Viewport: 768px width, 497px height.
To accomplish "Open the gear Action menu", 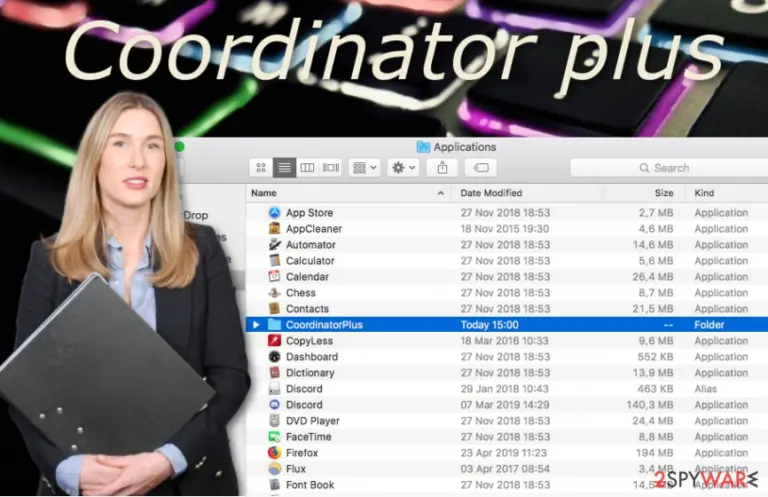I will [403, 168].
